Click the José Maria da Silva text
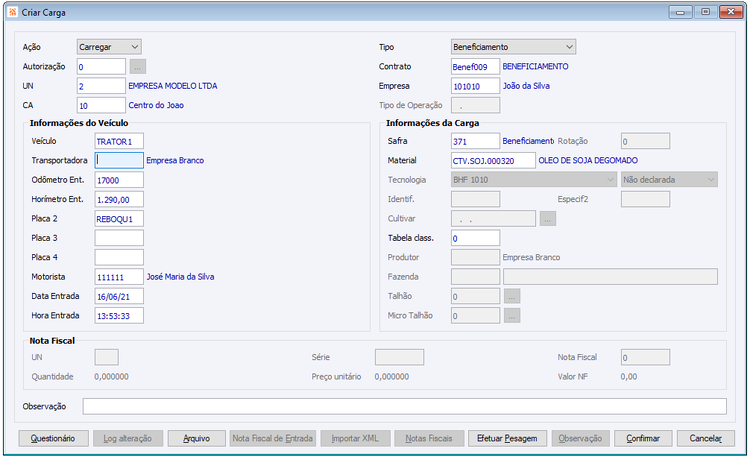Image resolution: width=750 pixels, height=457 pixels. [180, 277]
